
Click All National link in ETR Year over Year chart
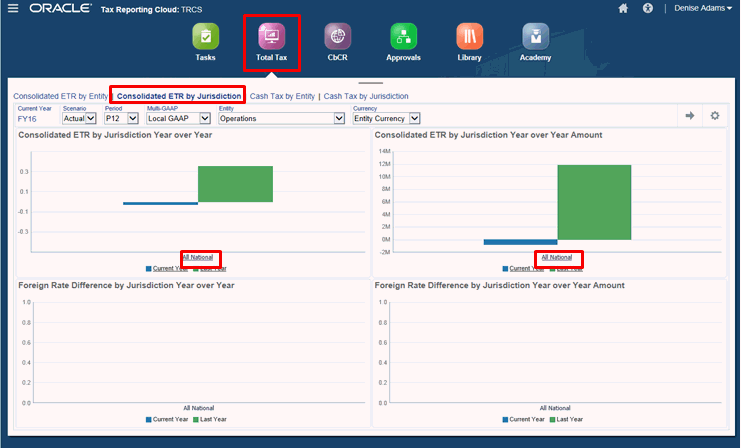pos(198,258)
